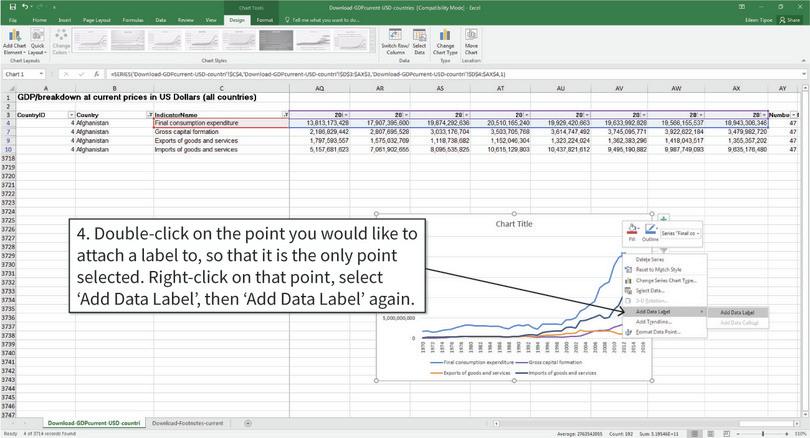Undo the last action

pos(26,7)
